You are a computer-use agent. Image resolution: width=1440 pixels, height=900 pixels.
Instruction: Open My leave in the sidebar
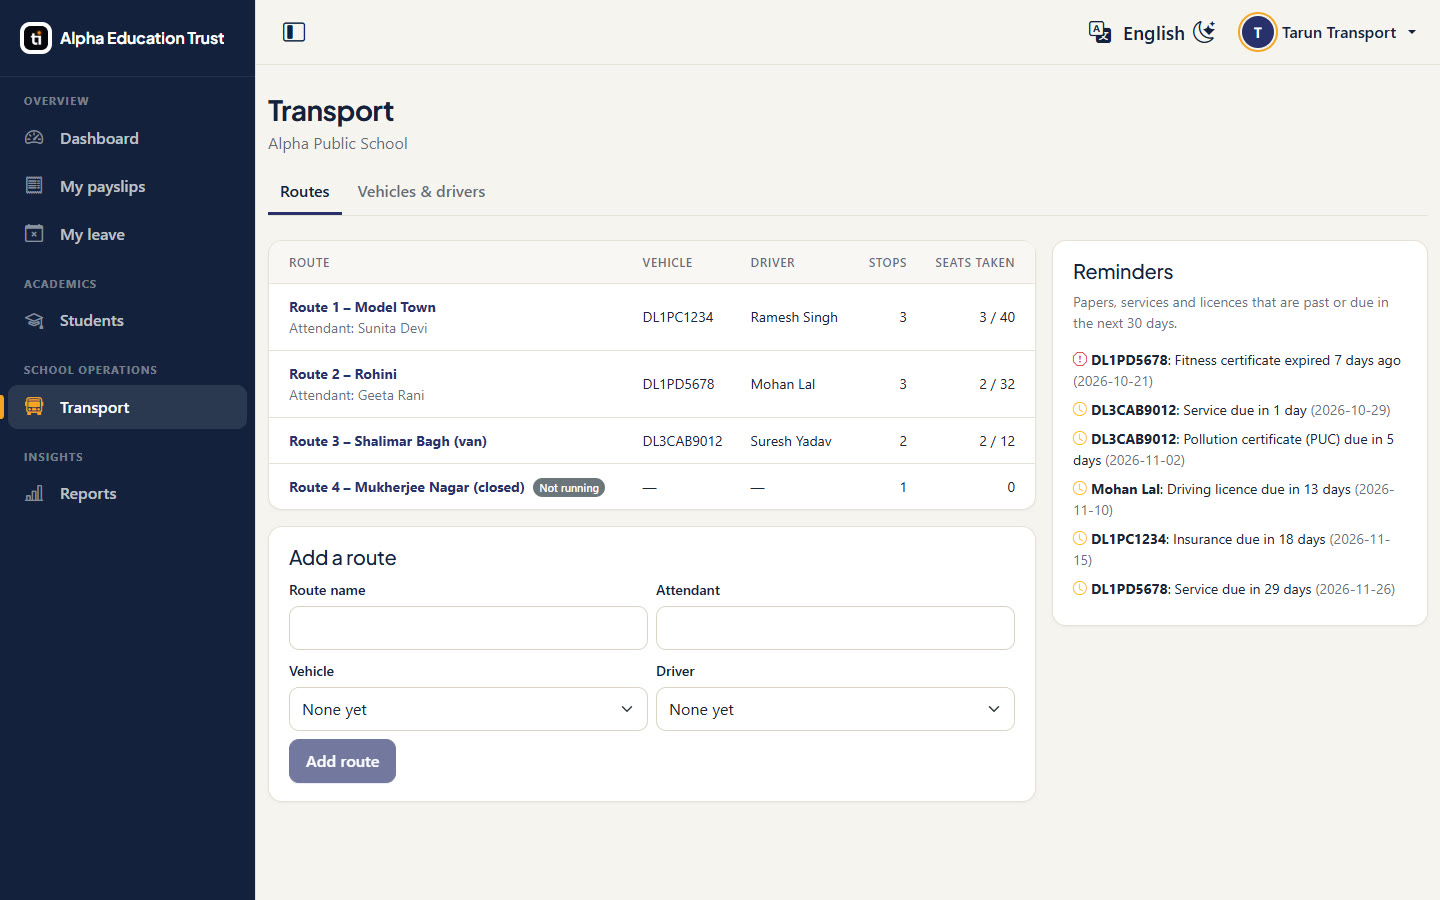[x=127, y=234]
